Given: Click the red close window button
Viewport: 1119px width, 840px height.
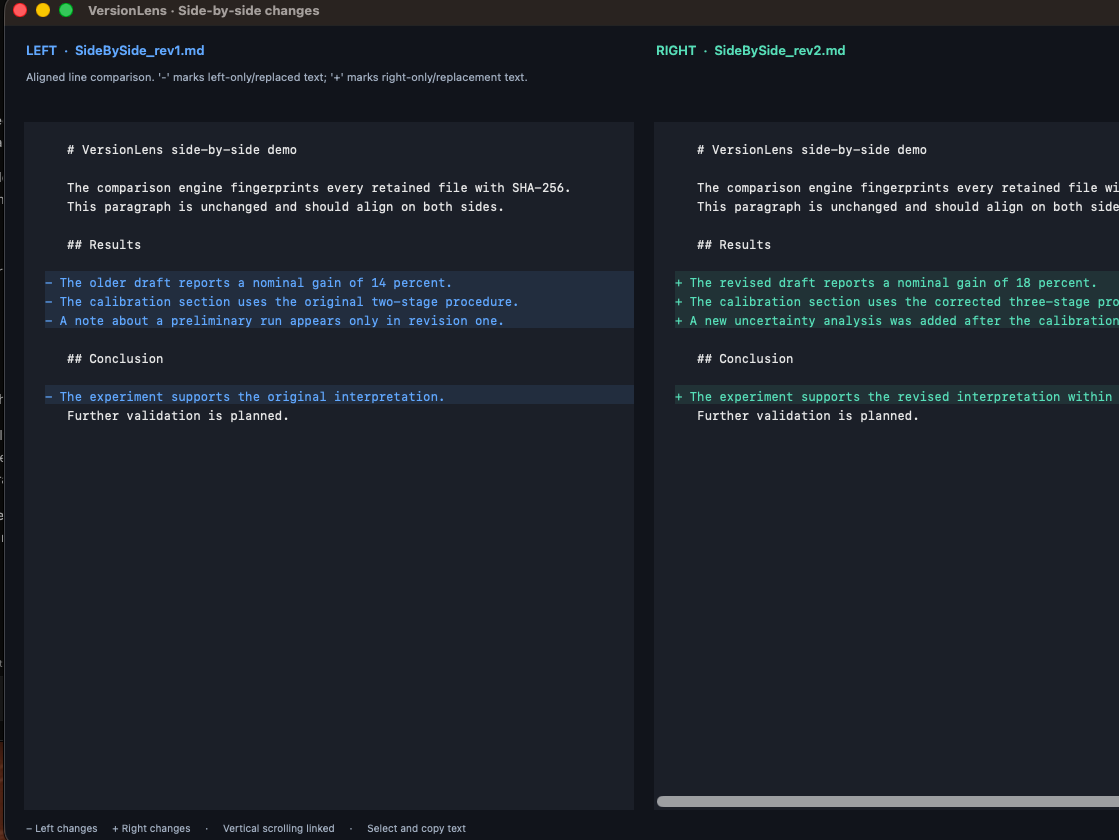Looking at the screenshot, I should (20, 10).
